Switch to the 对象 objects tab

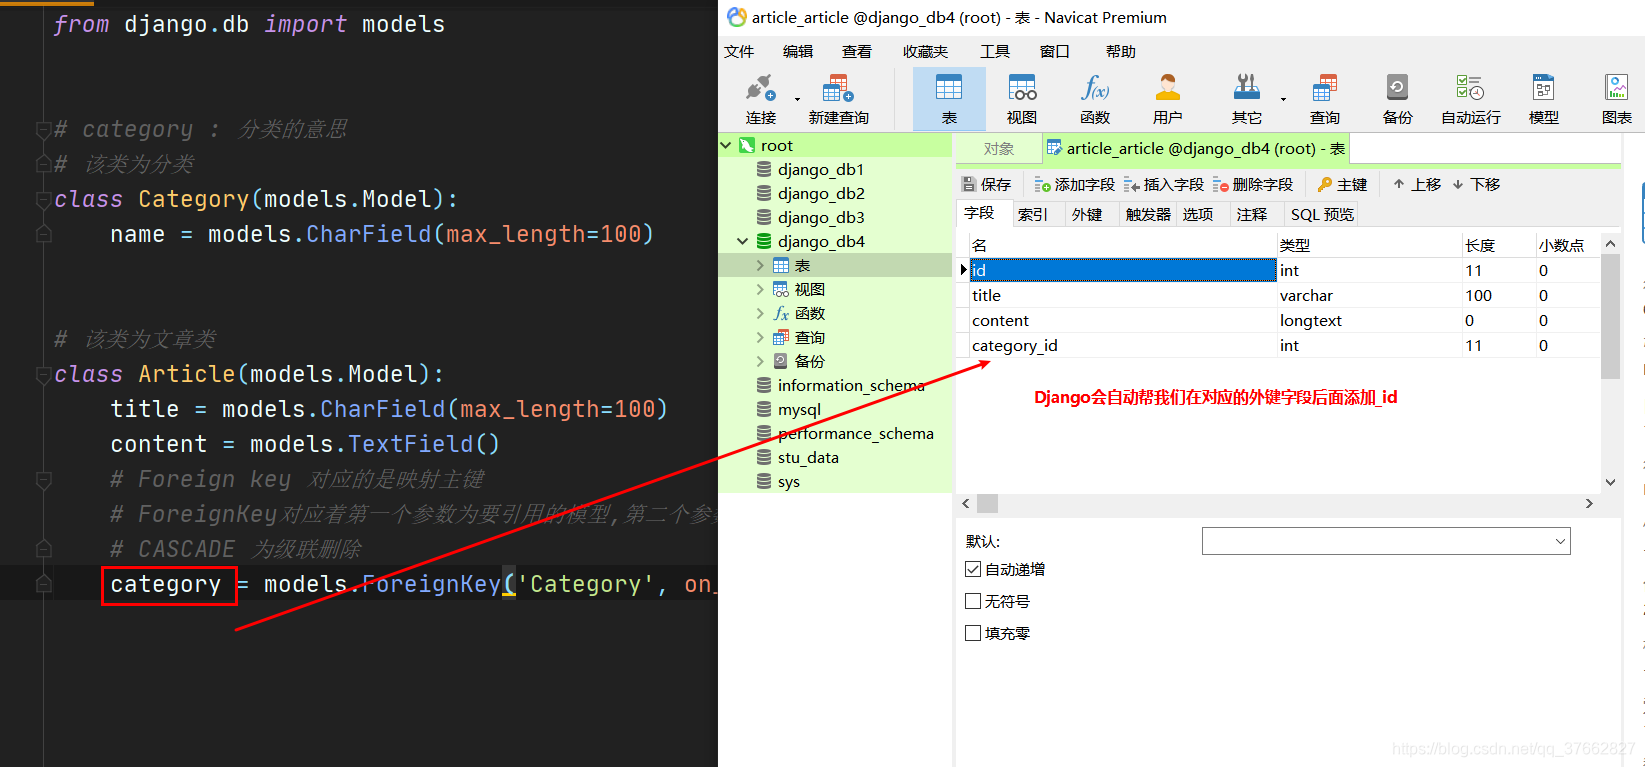[998, 149]
